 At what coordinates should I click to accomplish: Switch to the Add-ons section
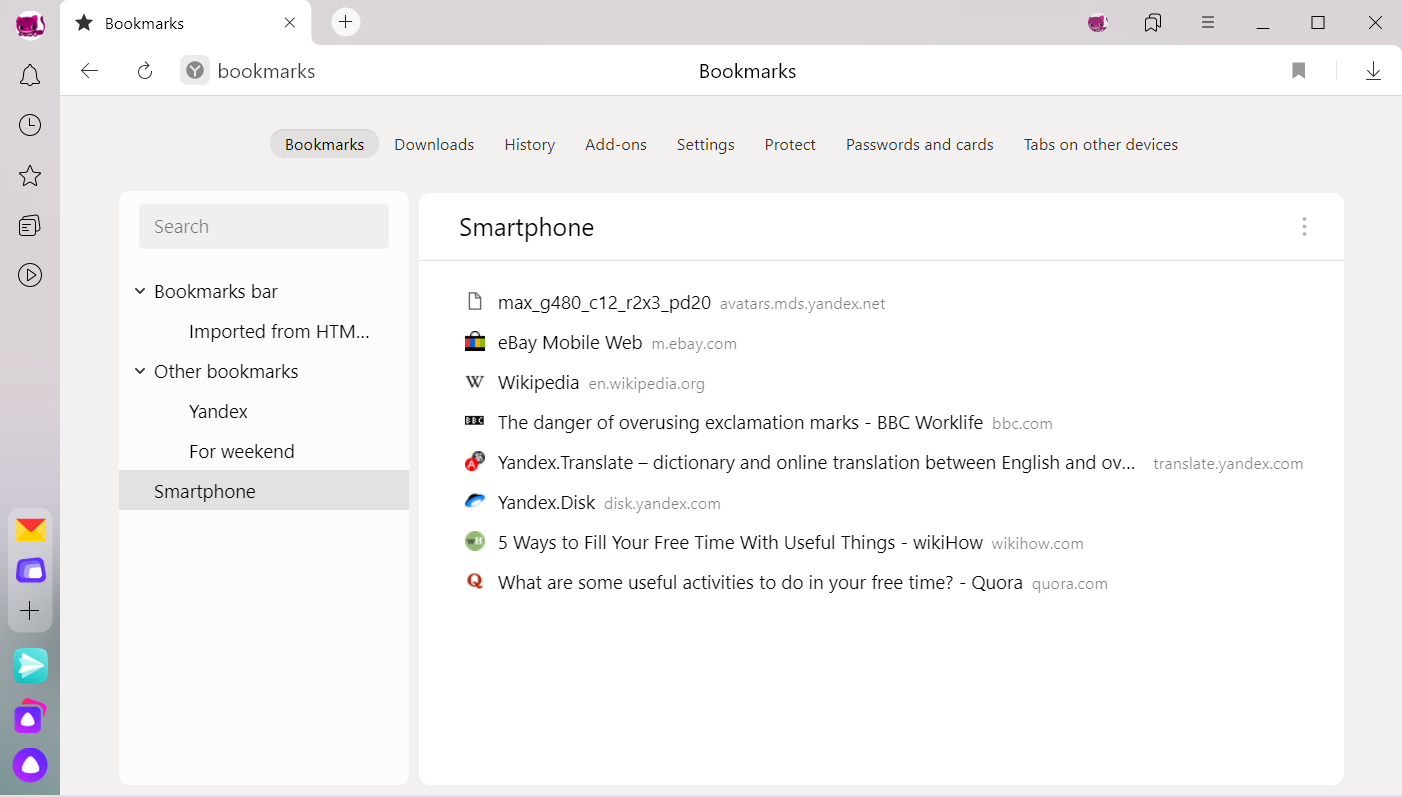pyautogui.click(x=616, y=144)
